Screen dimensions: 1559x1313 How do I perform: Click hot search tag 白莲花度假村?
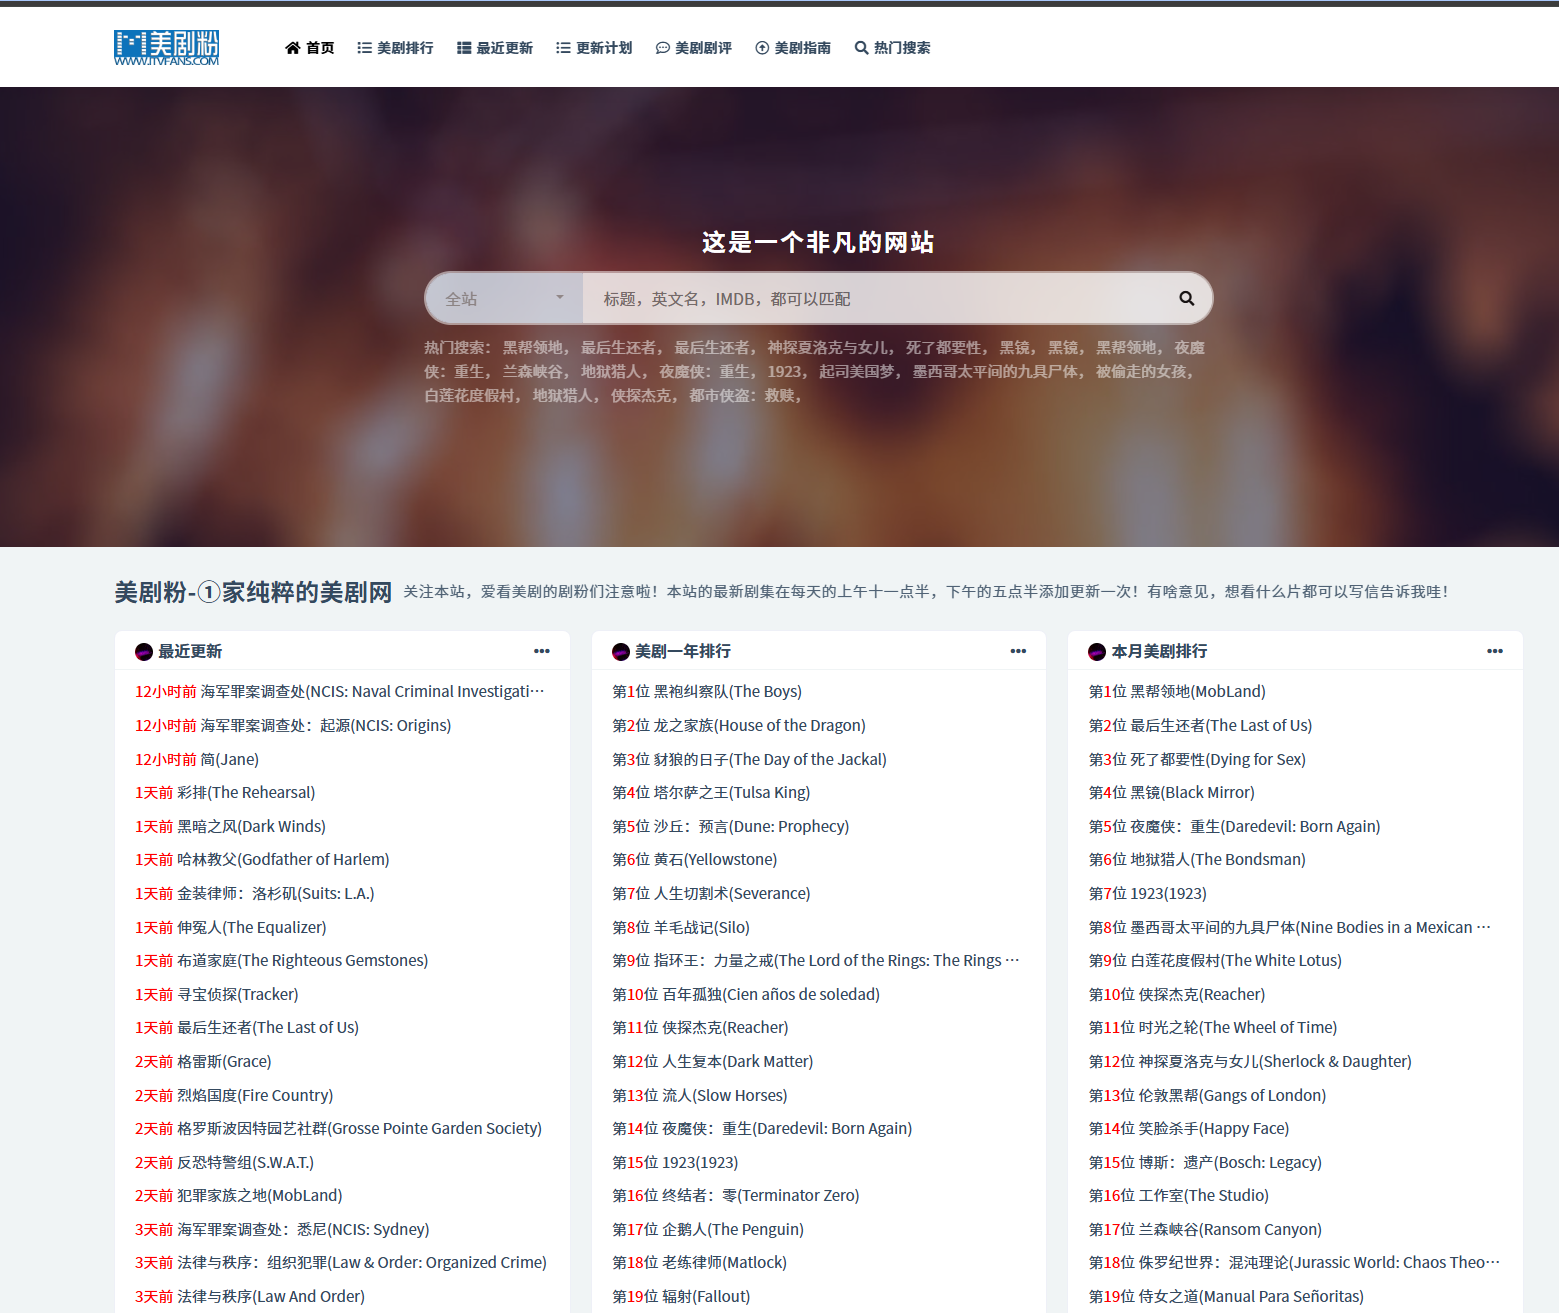pos(470,396)
